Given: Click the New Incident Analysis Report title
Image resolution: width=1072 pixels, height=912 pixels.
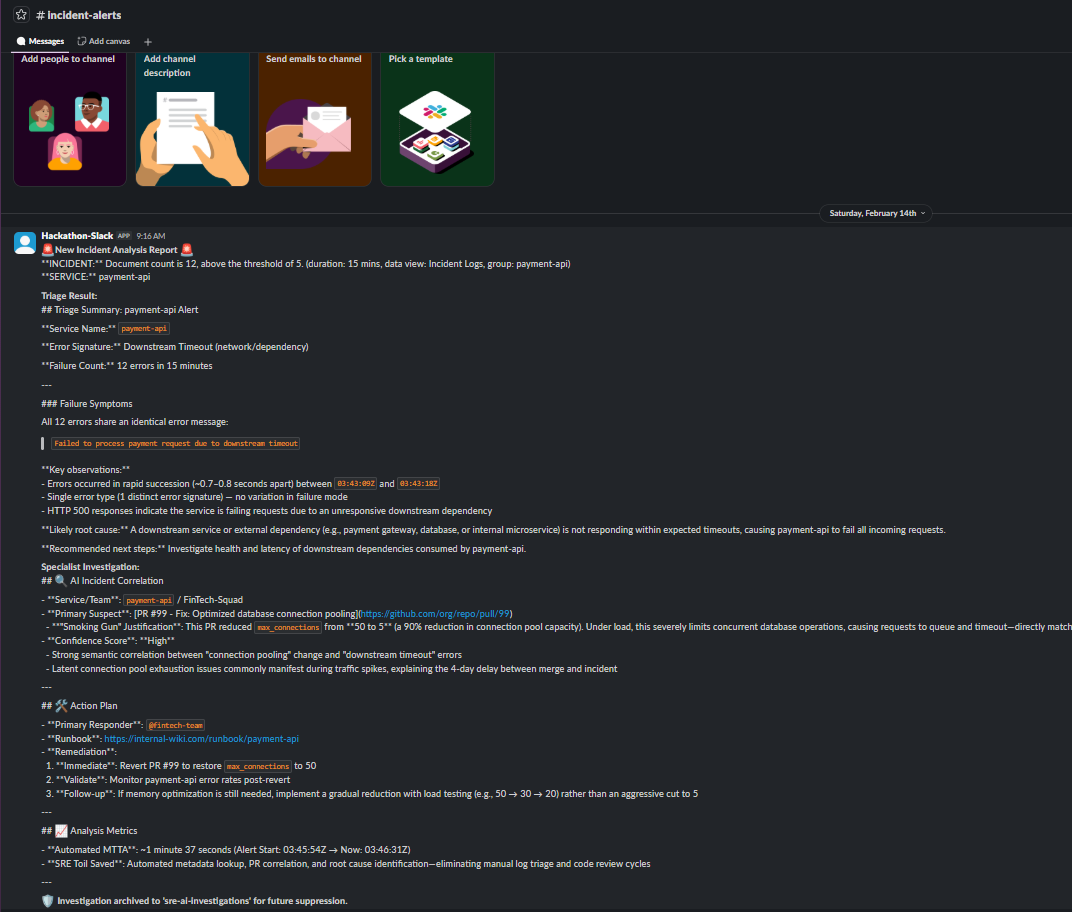Looking at the screenshot, I should coord(116,250).
